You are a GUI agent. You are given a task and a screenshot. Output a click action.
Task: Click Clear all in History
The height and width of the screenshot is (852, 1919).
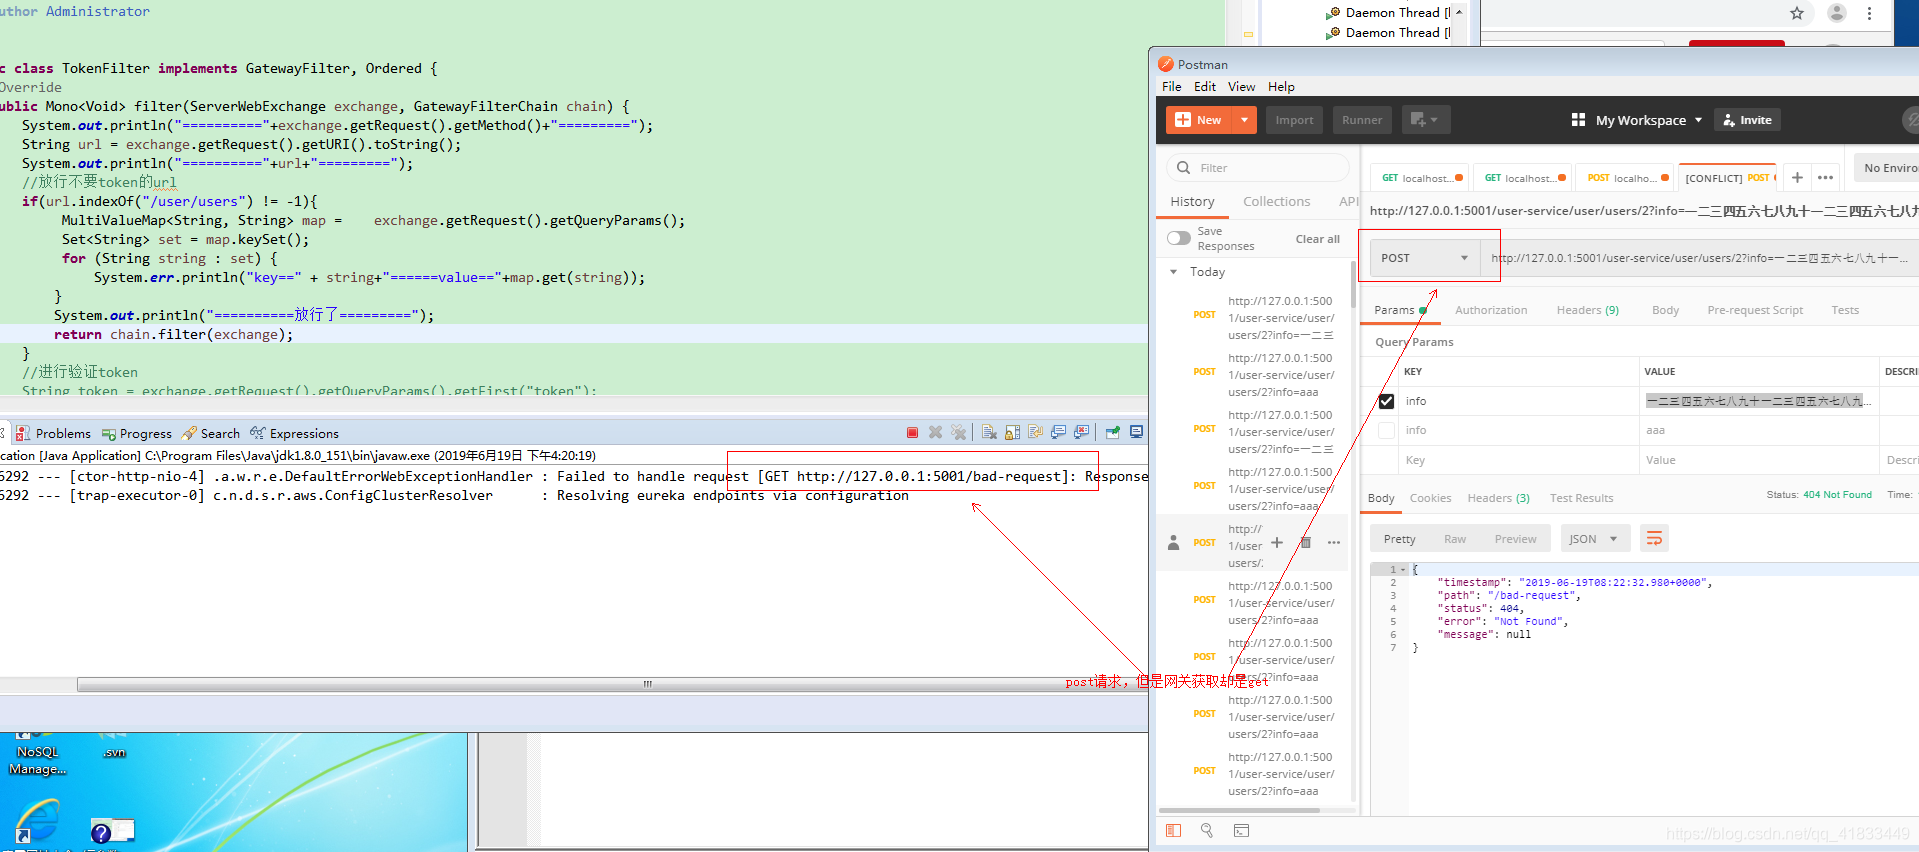[x=1317, y=239]
